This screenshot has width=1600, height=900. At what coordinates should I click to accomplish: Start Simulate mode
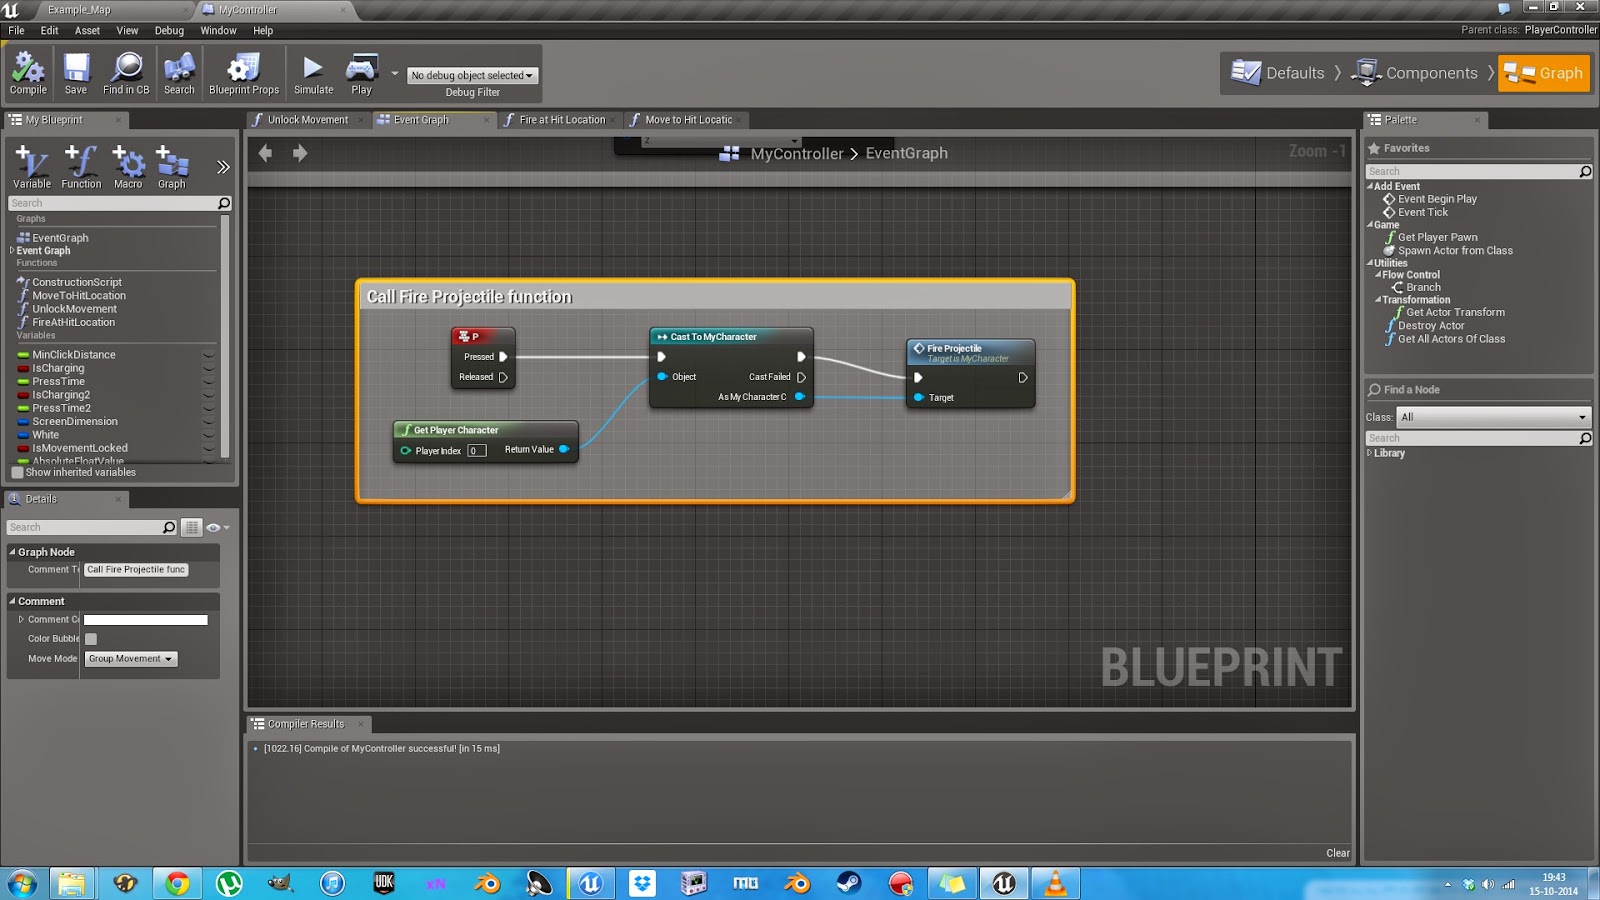tap(313, 72)
